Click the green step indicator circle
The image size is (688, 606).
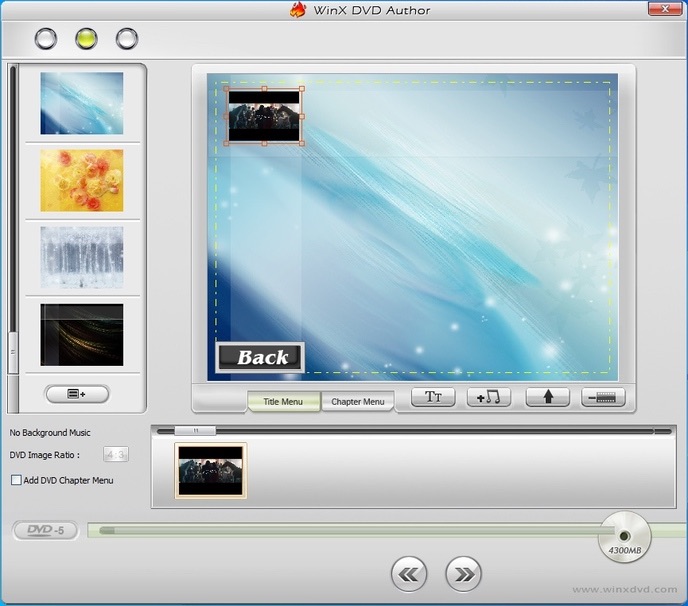(x=86, y=39)
